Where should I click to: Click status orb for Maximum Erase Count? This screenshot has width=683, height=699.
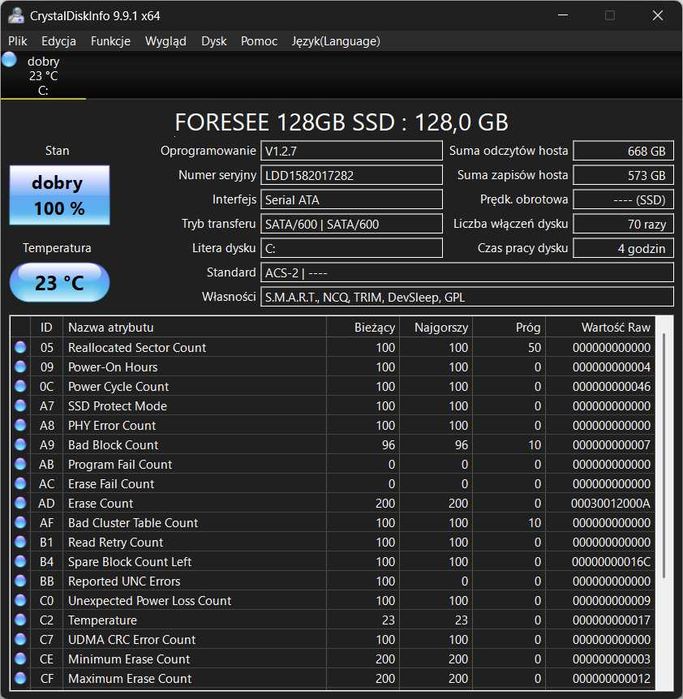pyautogui.click(x=21, y=678)
